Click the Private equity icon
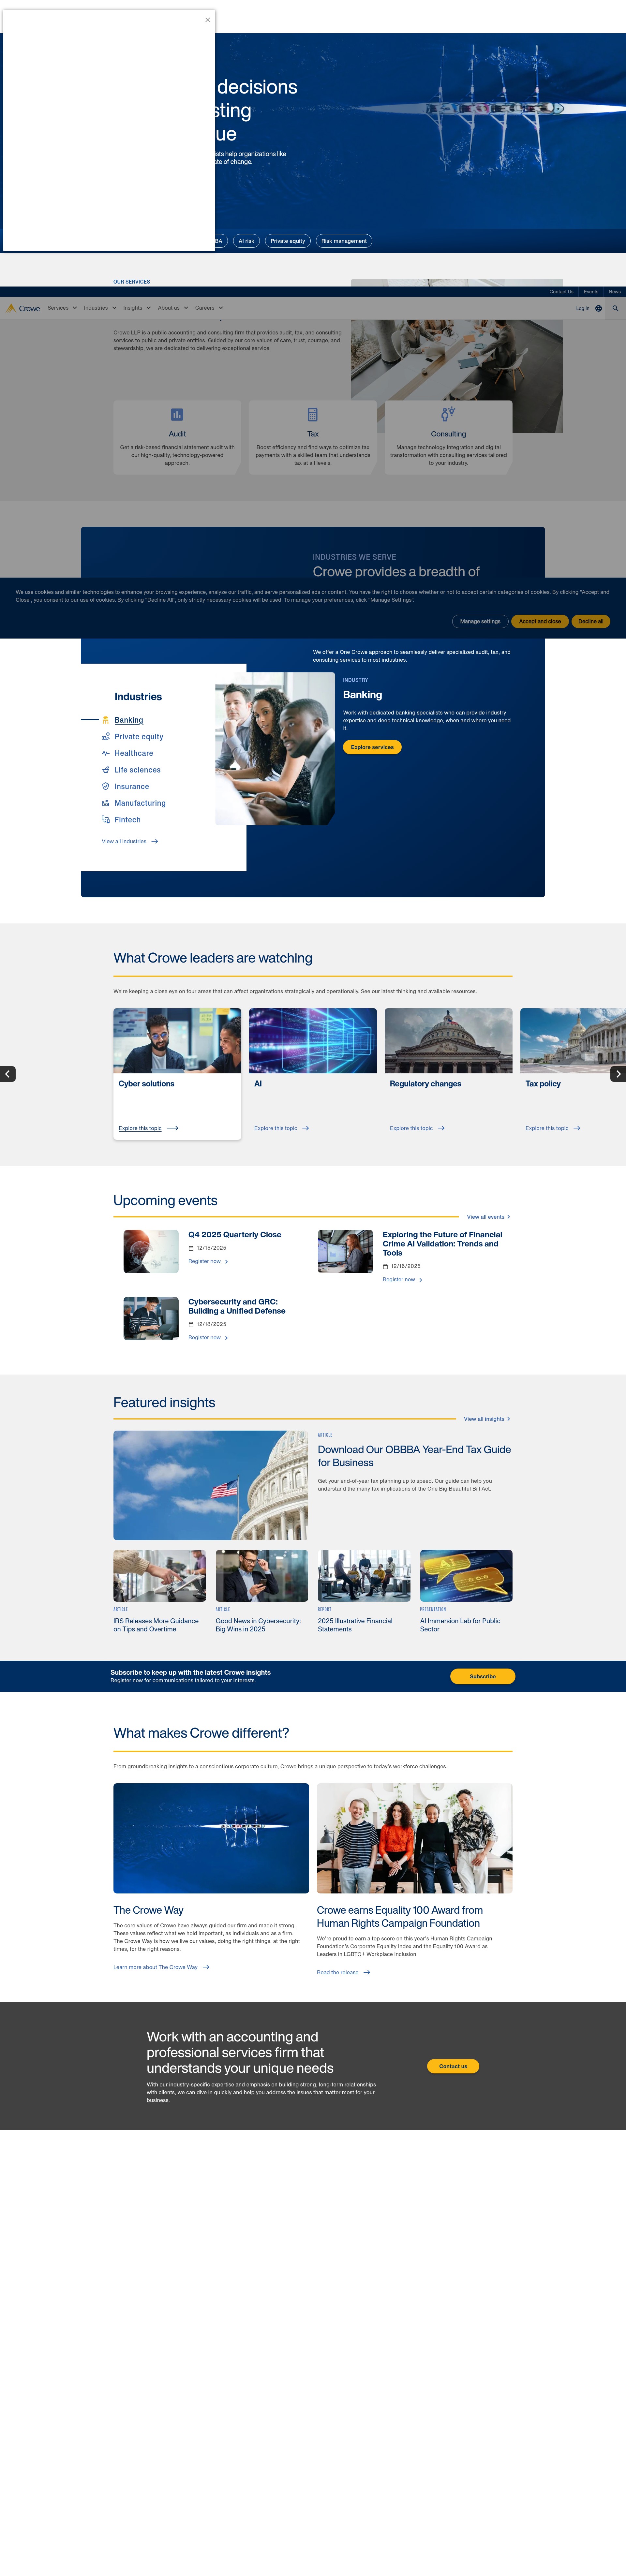Image resolution: width=626 pixels, height=2576 pixels. [x=106, y=737]
